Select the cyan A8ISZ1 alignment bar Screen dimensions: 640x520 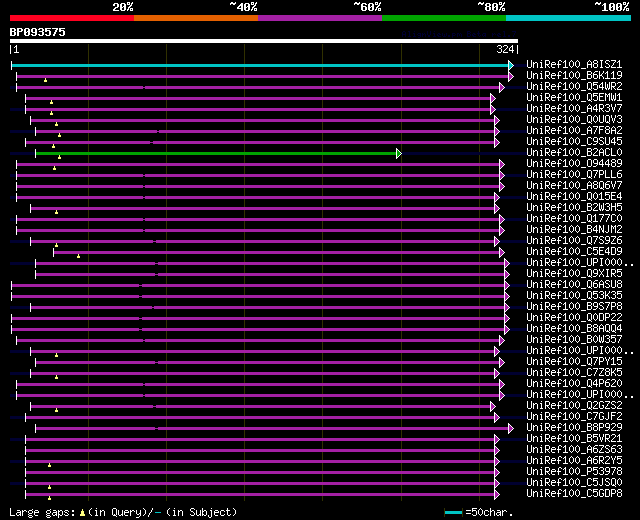tap(260, 65)
